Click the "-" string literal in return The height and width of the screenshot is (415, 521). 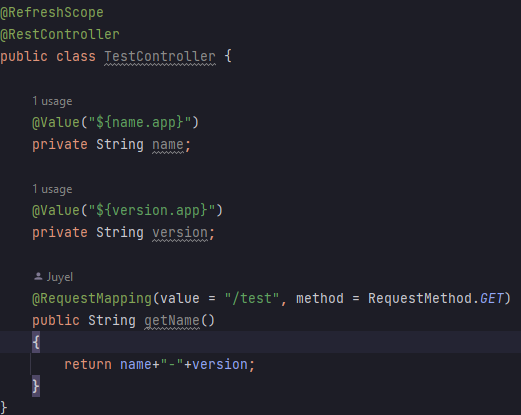click(x=172, y=364)
